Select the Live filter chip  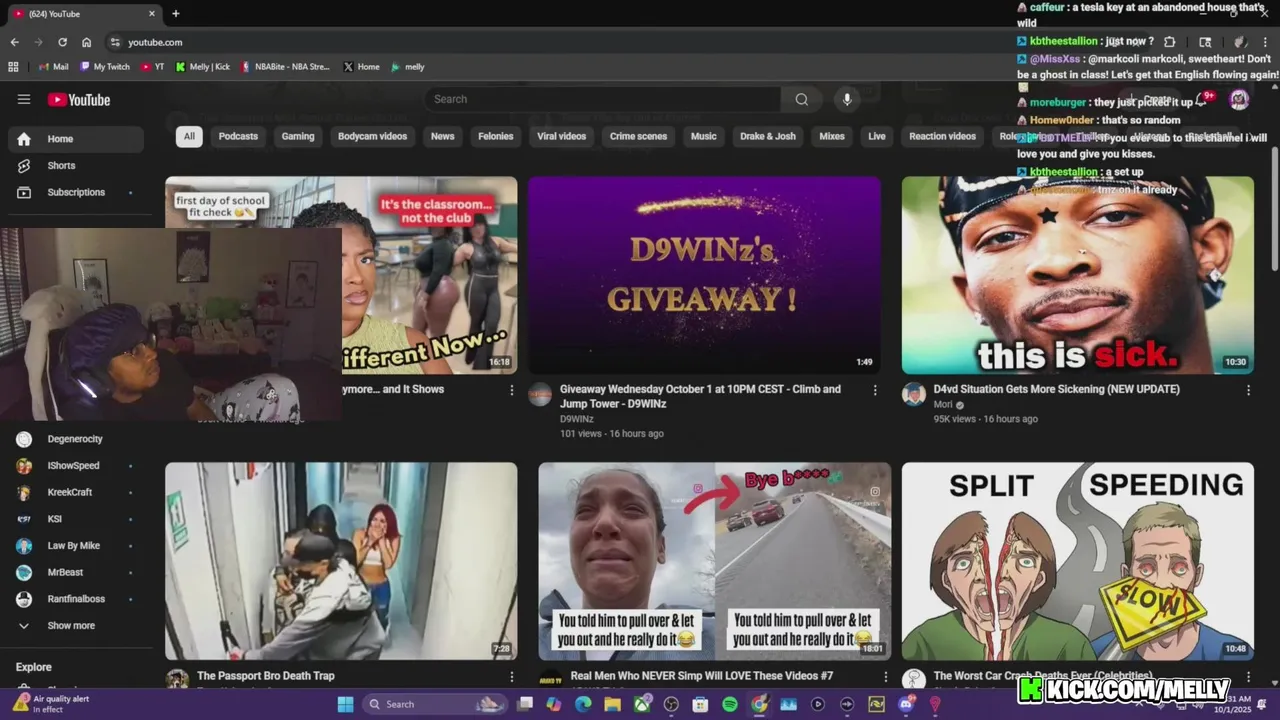pyautogui.click(x=877, y=136)
